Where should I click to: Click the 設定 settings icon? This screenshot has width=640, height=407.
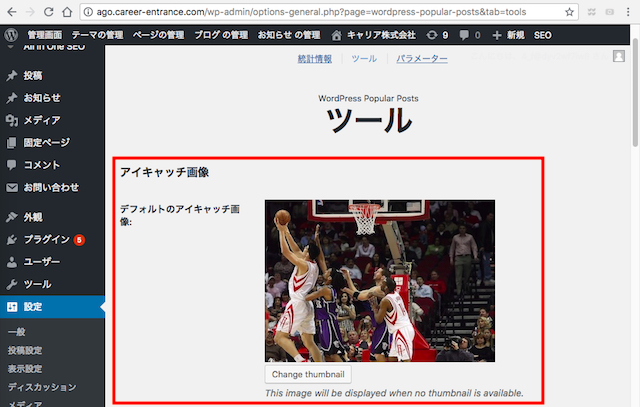coord(12,307)
